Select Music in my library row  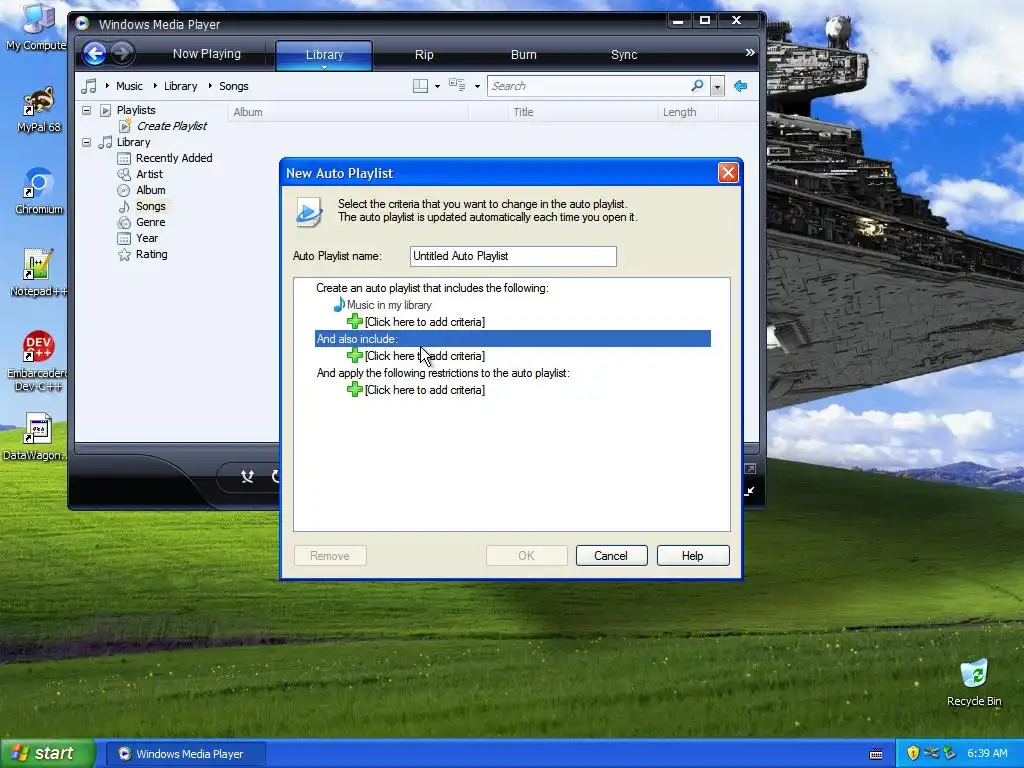389,305
